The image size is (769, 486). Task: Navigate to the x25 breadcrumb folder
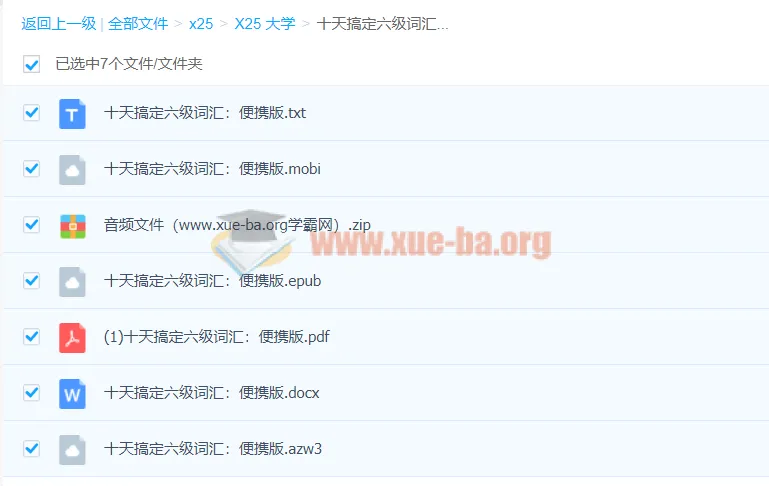pos(201,24)
